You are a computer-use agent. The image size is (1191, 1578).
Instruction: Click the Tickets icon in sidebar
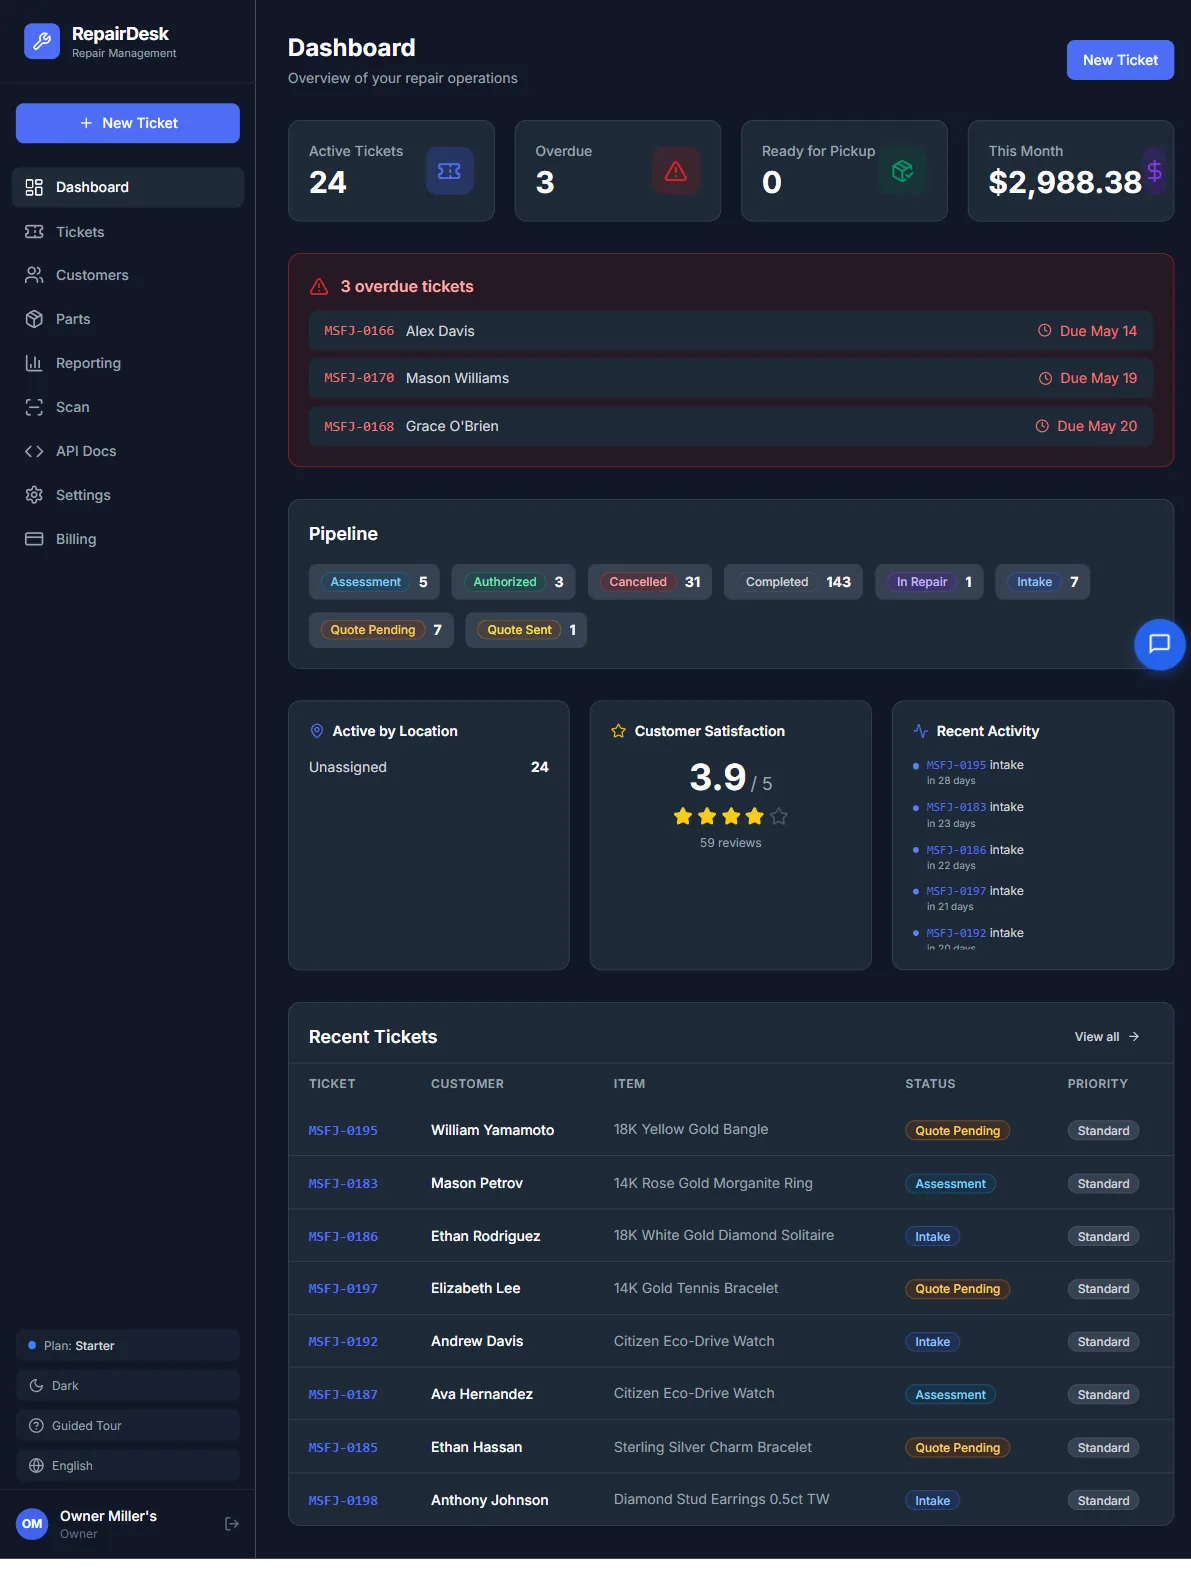[x=34, y=232]
